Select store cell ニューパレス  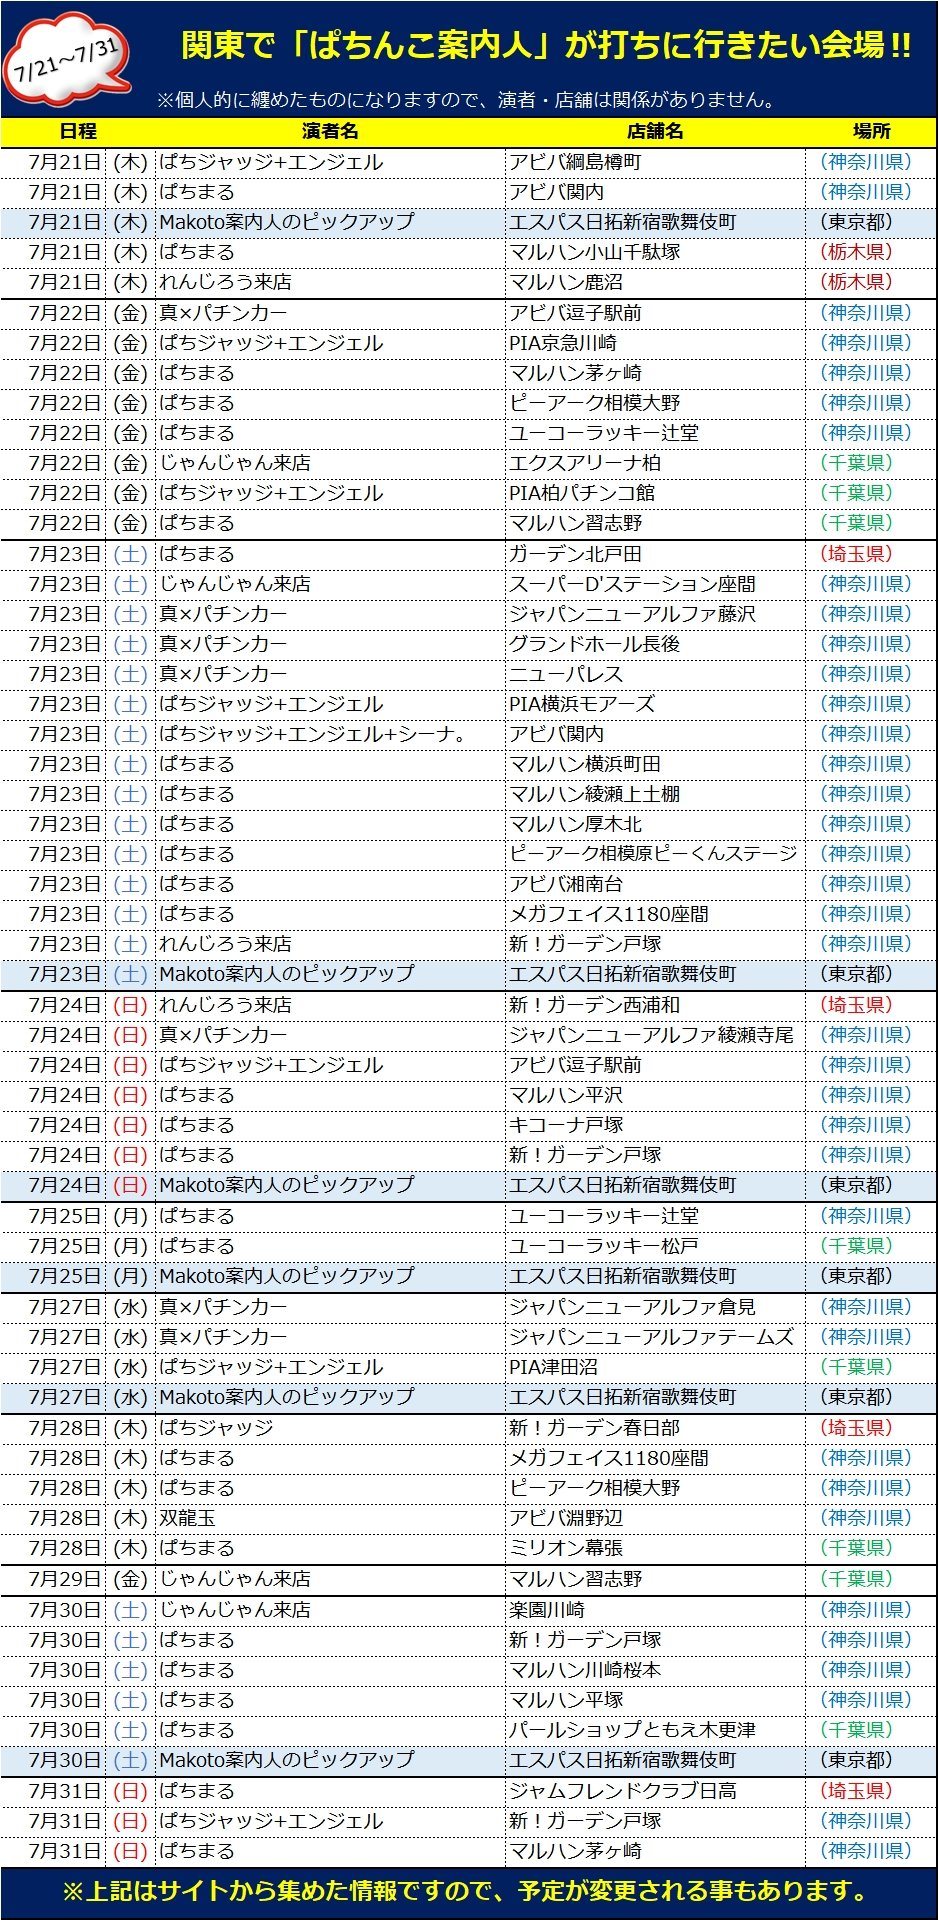point(655,674)
